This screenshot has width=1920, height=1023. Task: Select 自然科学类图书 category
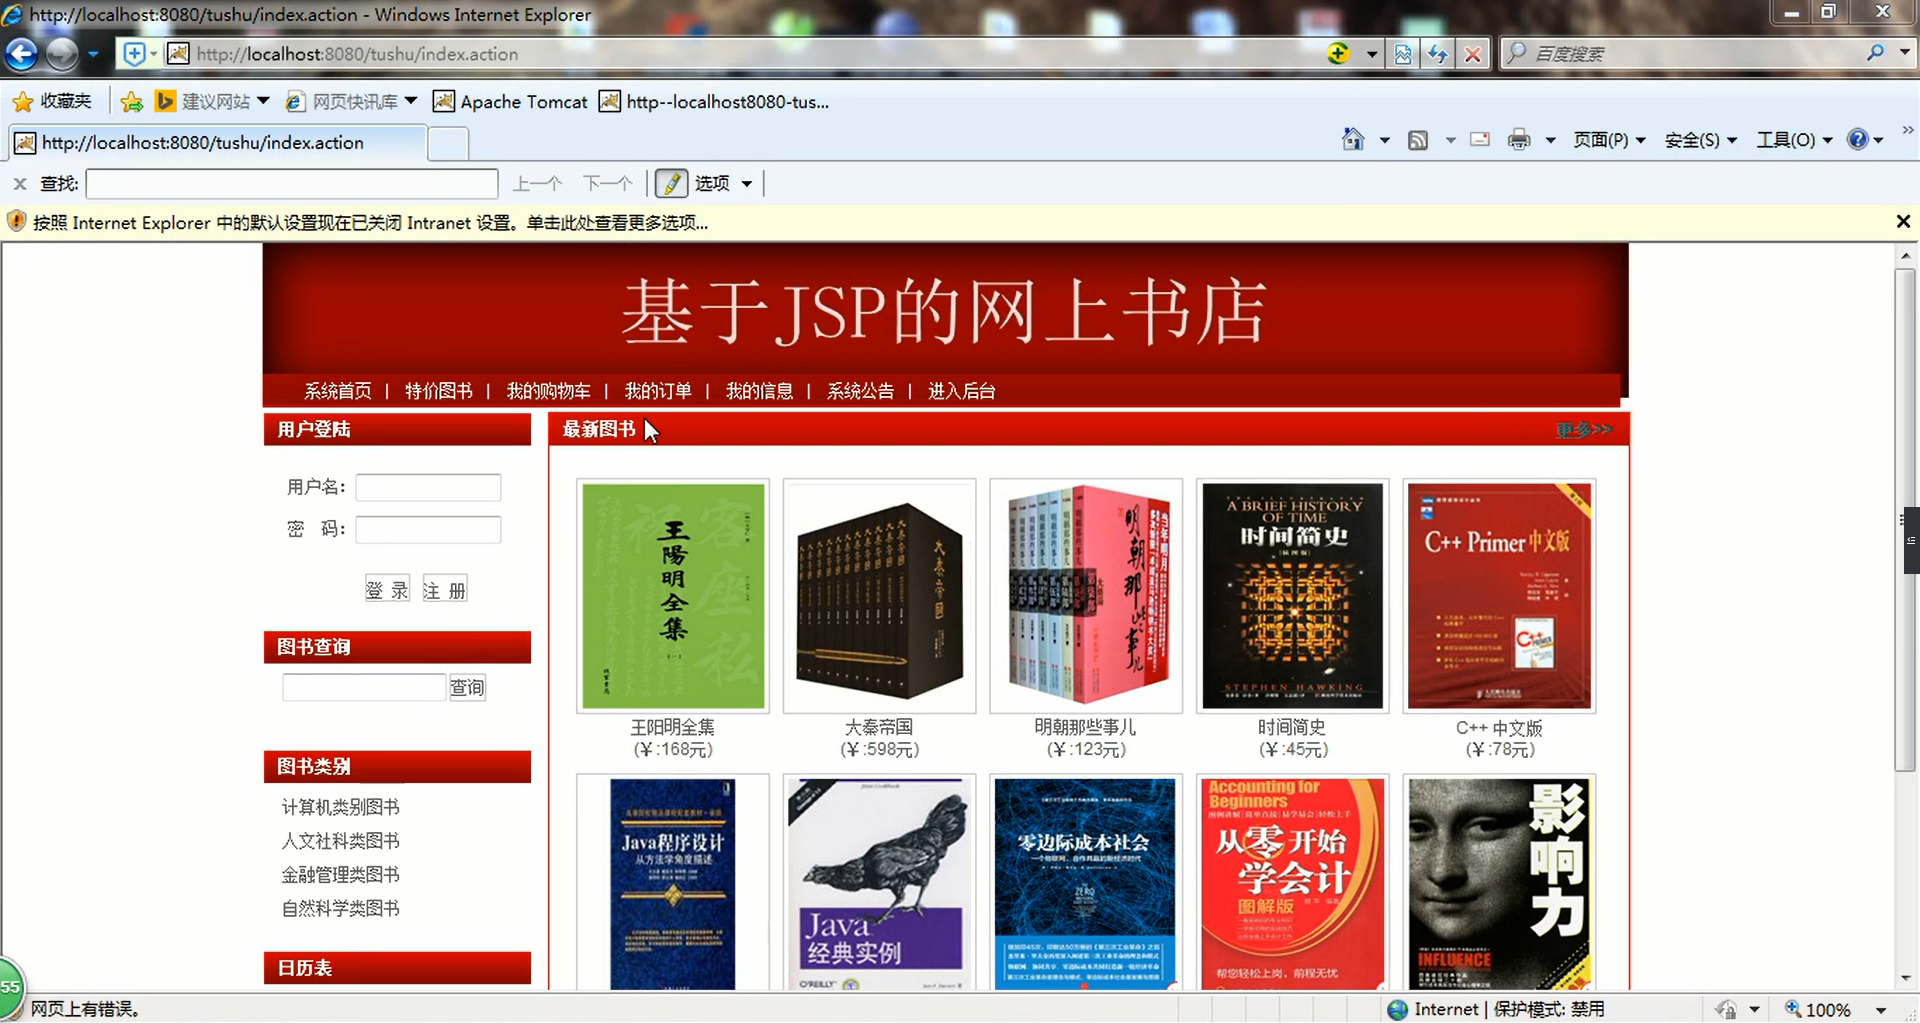pyautogui.click(x=340, y=909)
